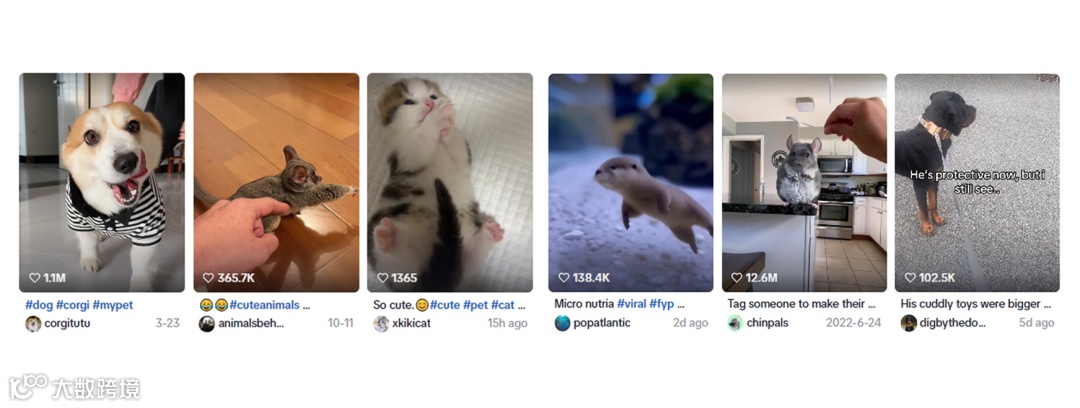Screen dimensions: 1080x408
Task: Open the xkikicat profile avatar
Action: (x=381, y=323)
